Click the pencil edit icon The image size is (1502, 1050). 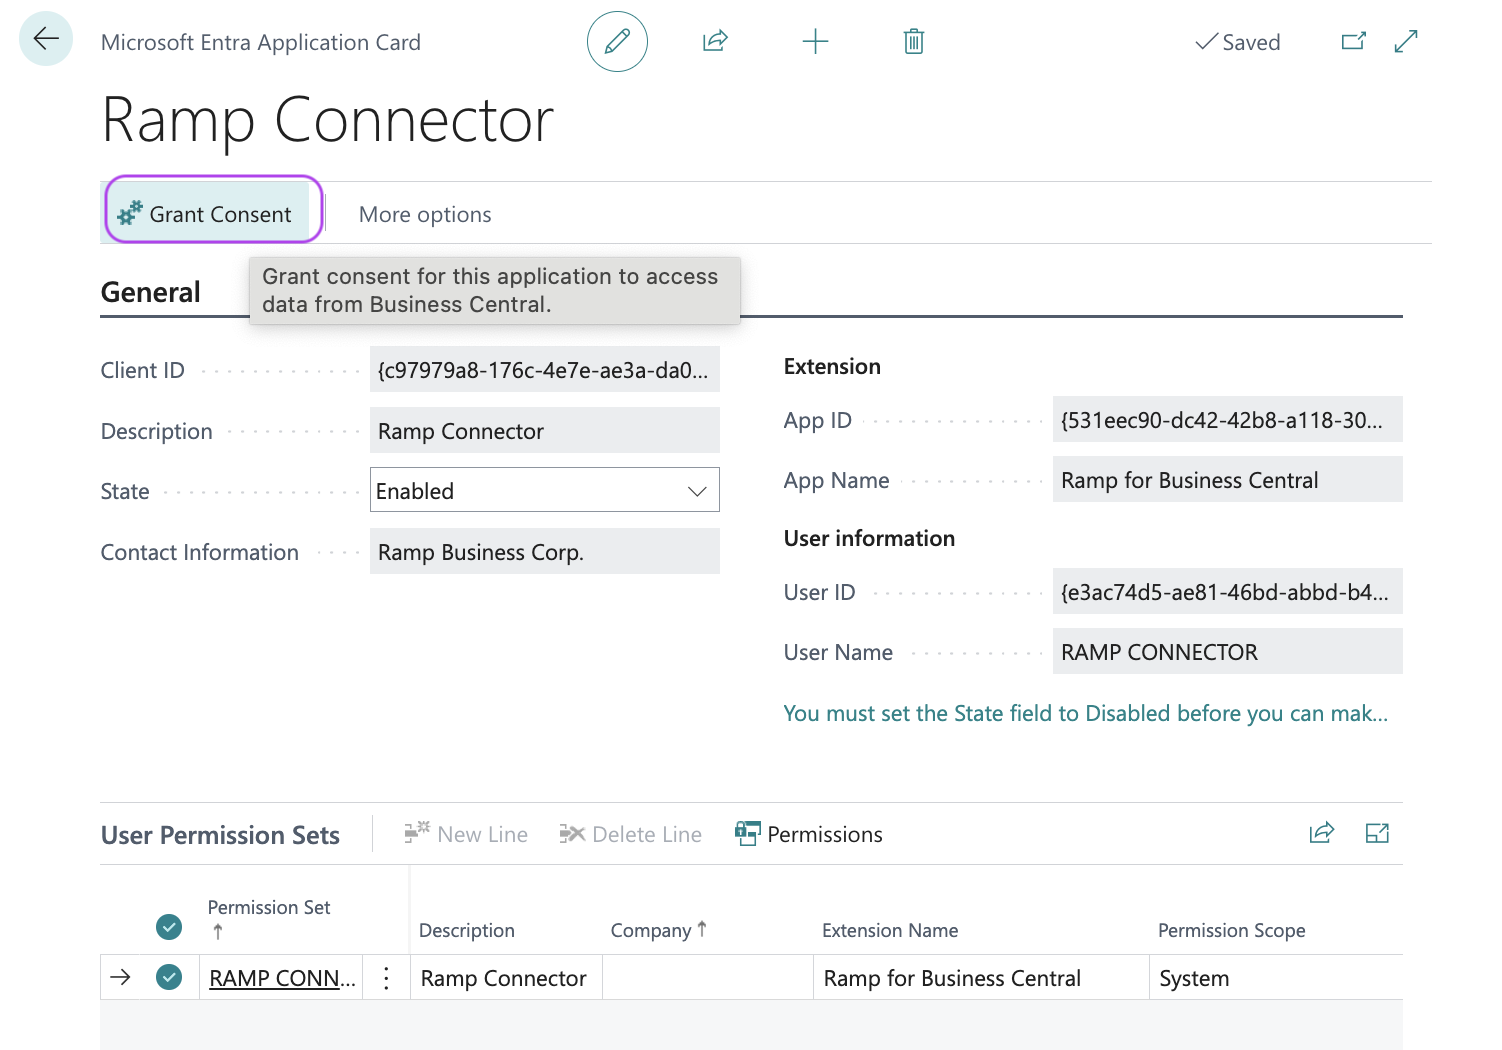click(617, 41)
